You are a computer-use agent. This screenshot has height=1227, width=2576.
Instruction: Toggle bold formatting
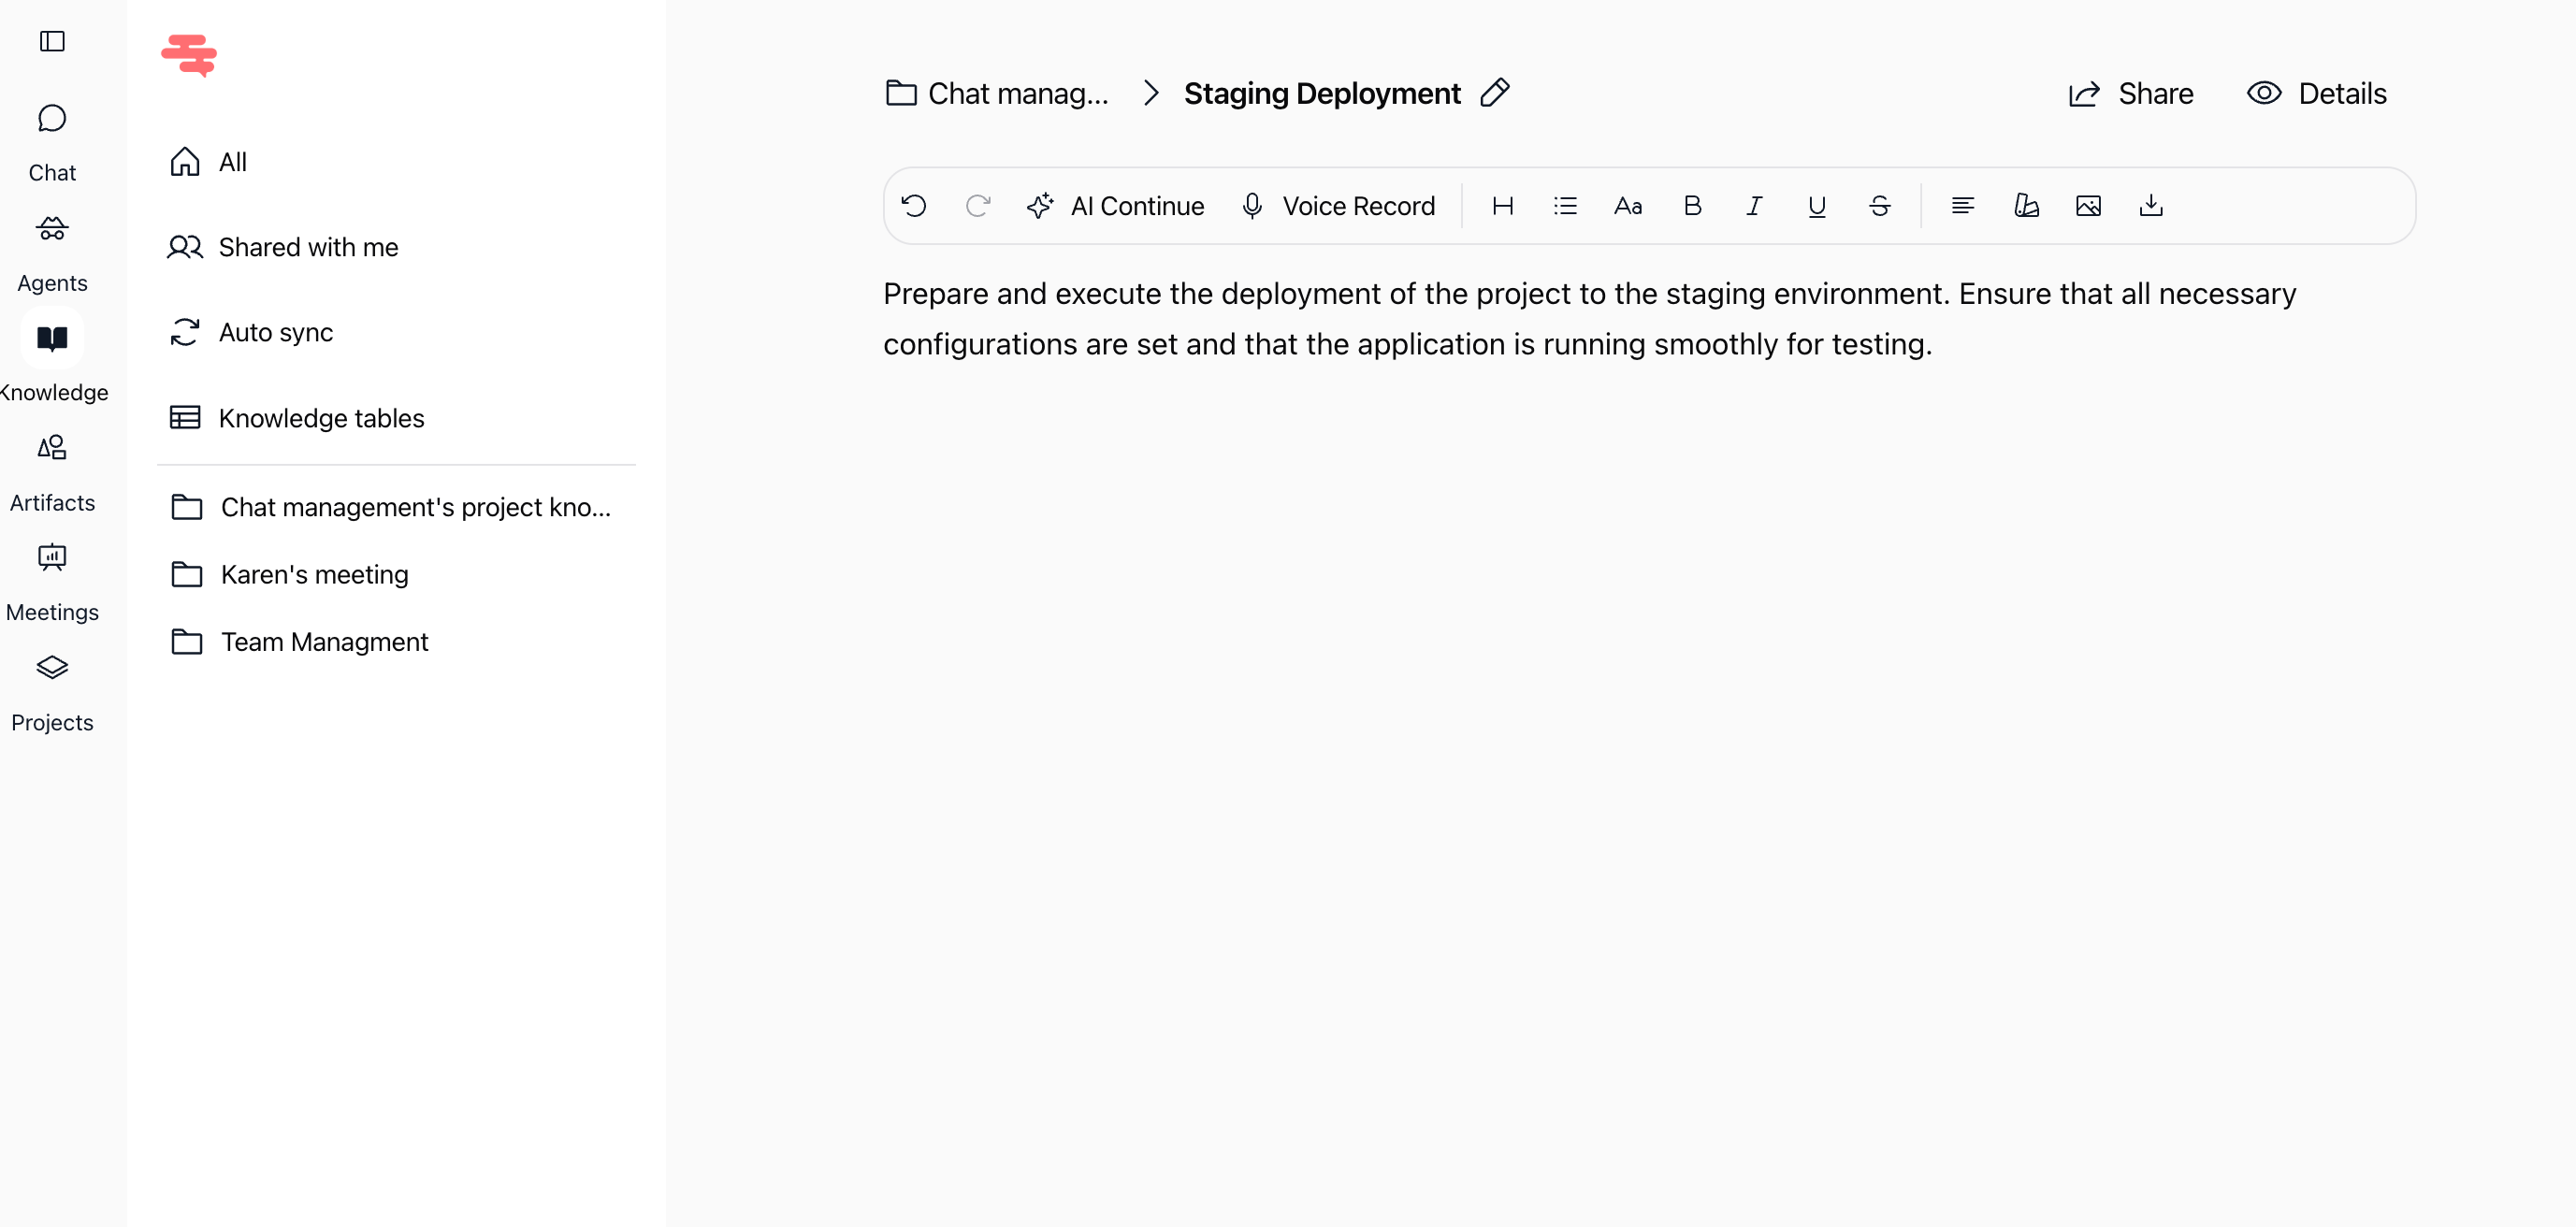pos(1692,206)
